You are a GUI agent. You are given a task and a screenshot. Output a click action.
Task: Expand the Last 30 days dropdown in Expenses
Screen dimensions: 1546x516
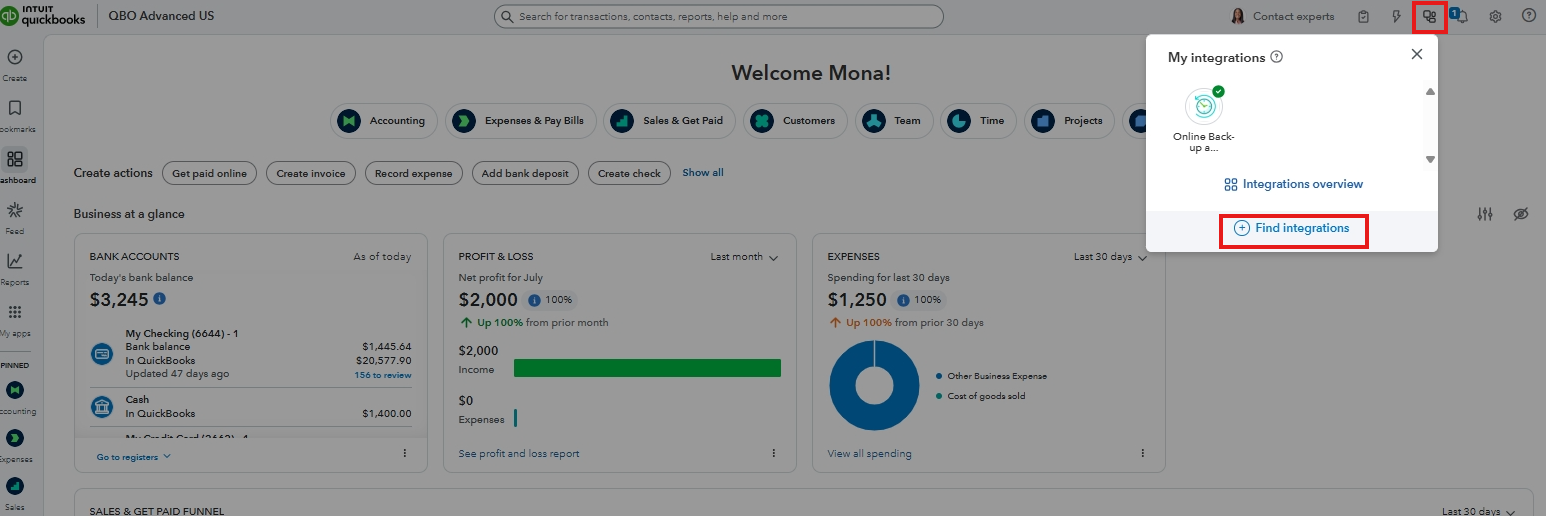coord(1110,257)
